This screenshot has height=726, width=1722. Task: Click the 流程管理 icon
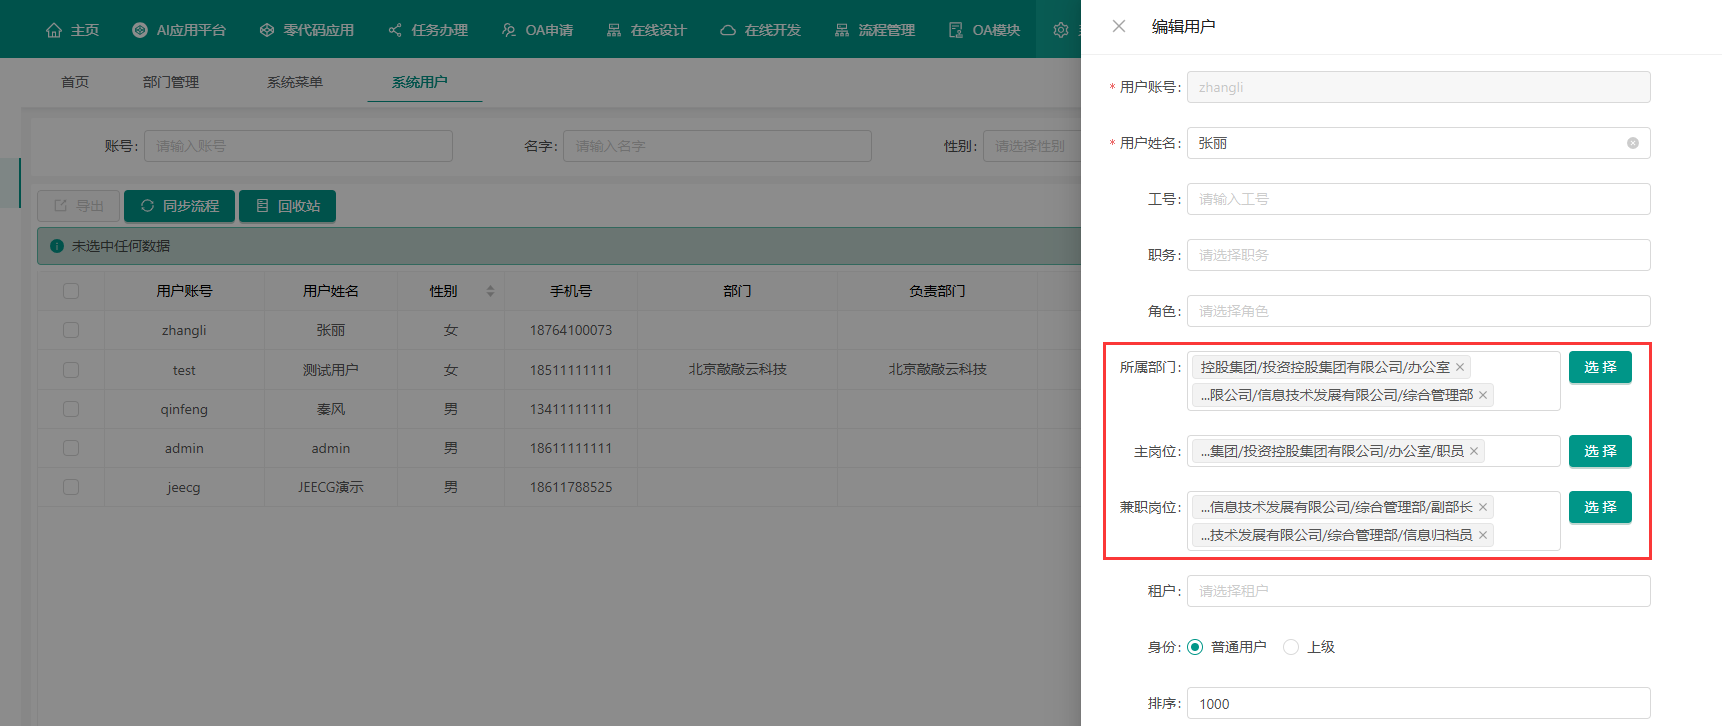[842, 30]
